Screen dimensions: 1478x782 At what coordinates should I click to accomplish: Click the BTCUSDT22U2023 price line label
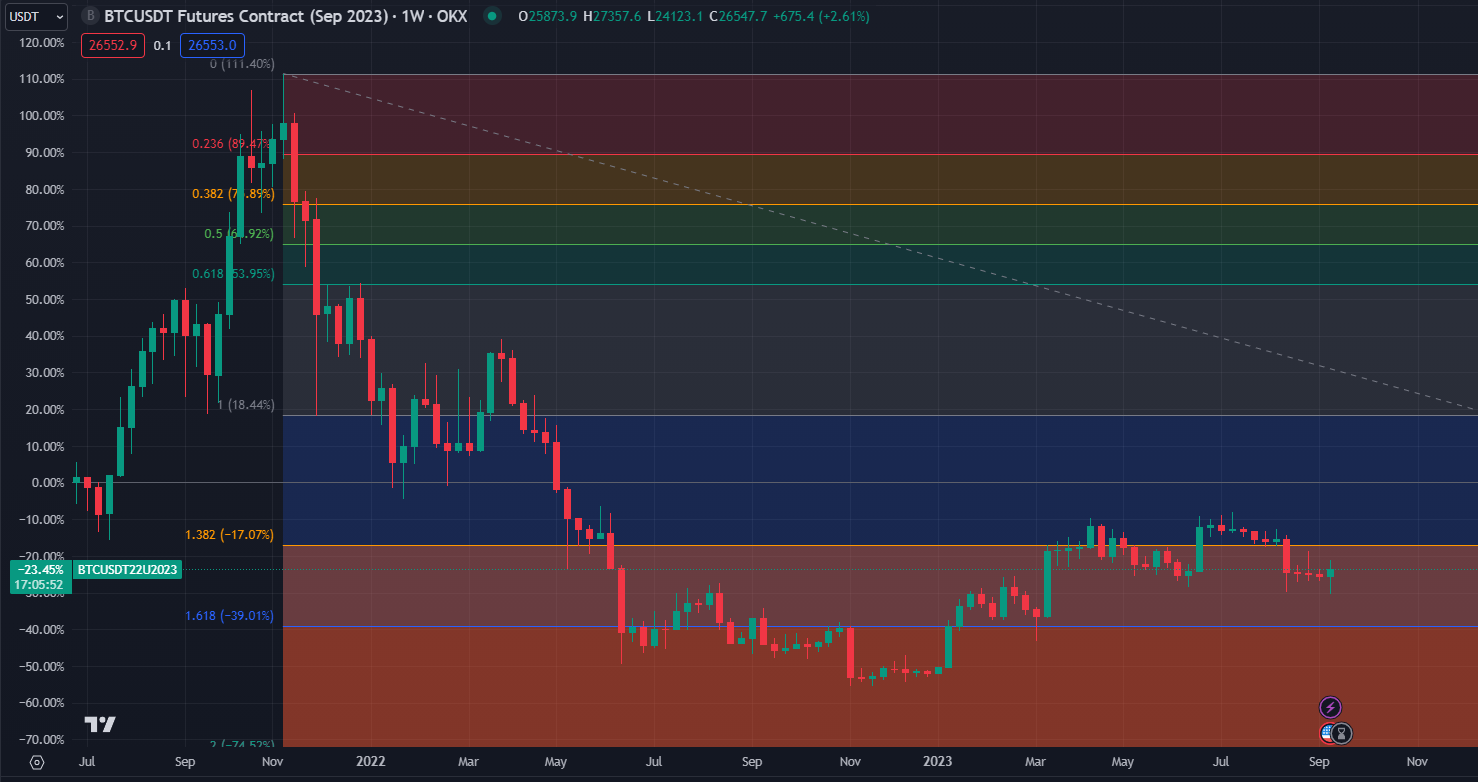(x=127, y=570)
